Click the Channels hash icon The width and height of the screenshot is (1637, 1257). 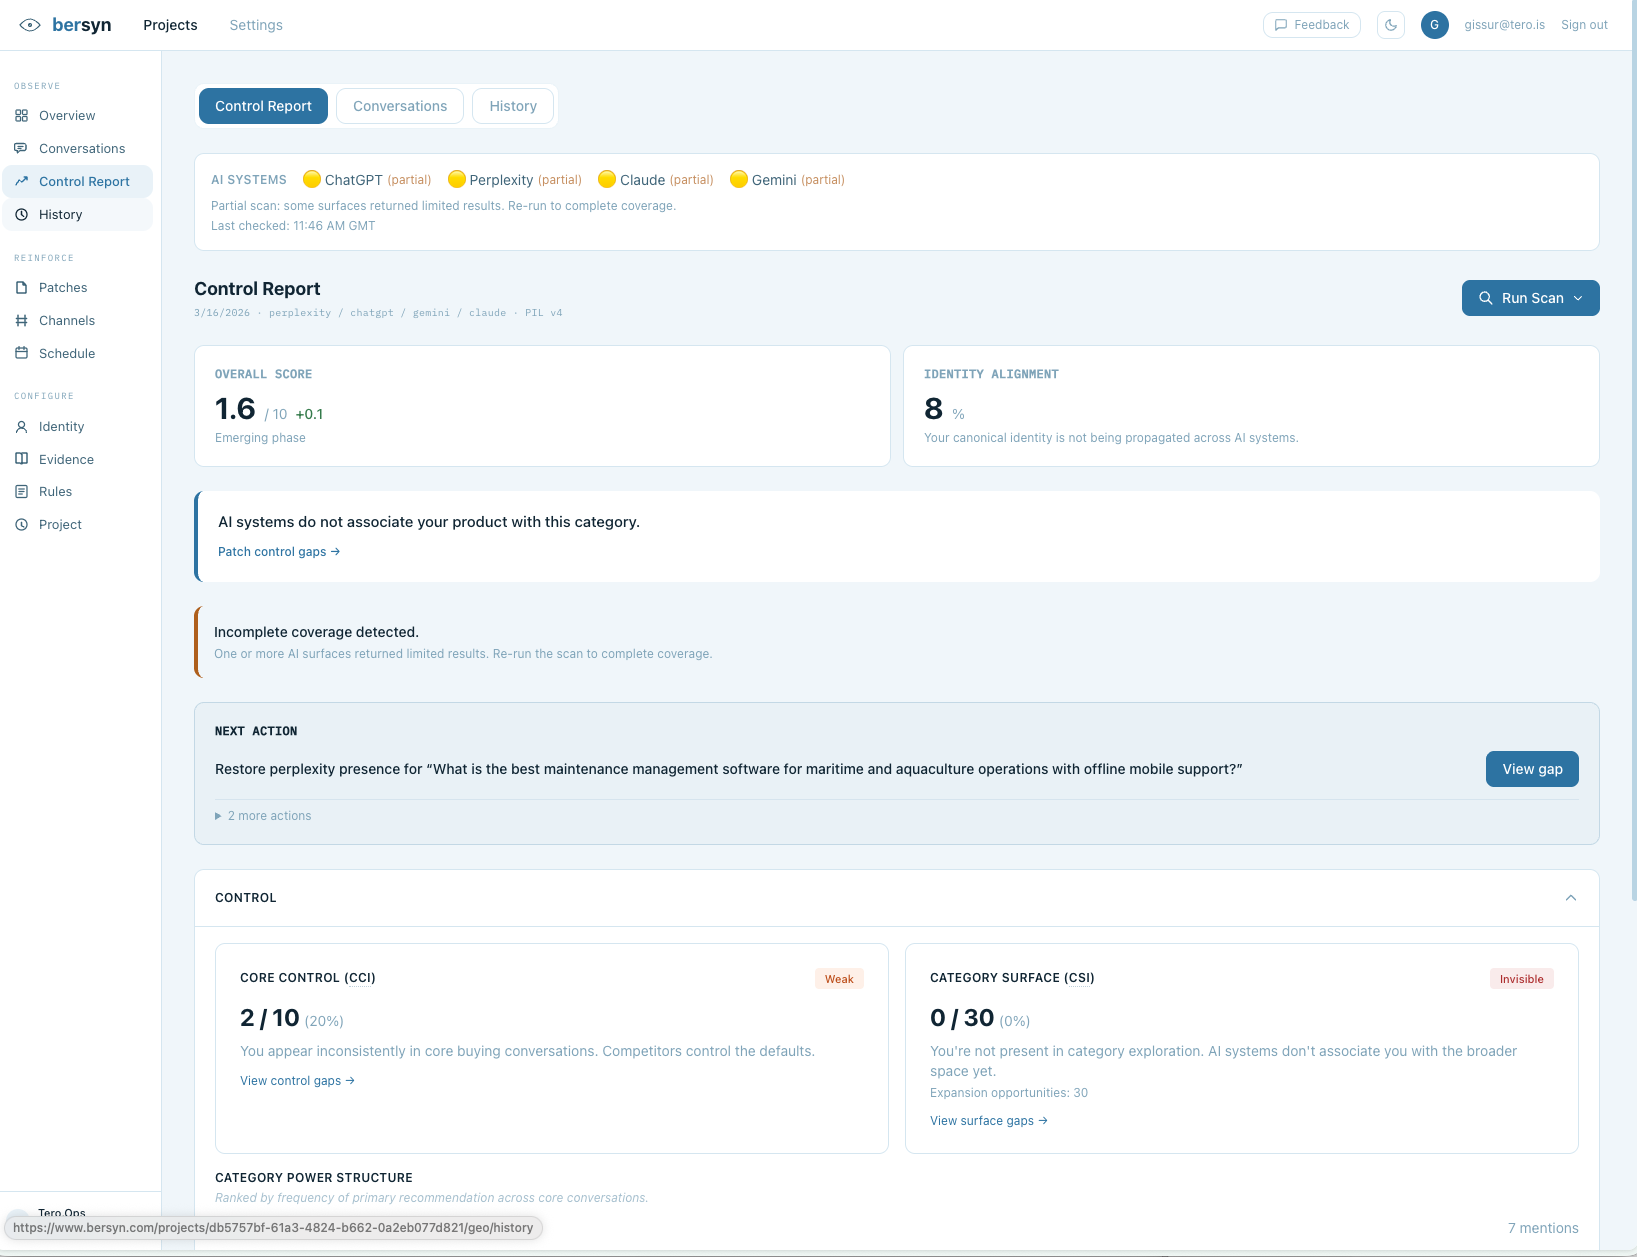pyautogui.click(x=21, y=320)
